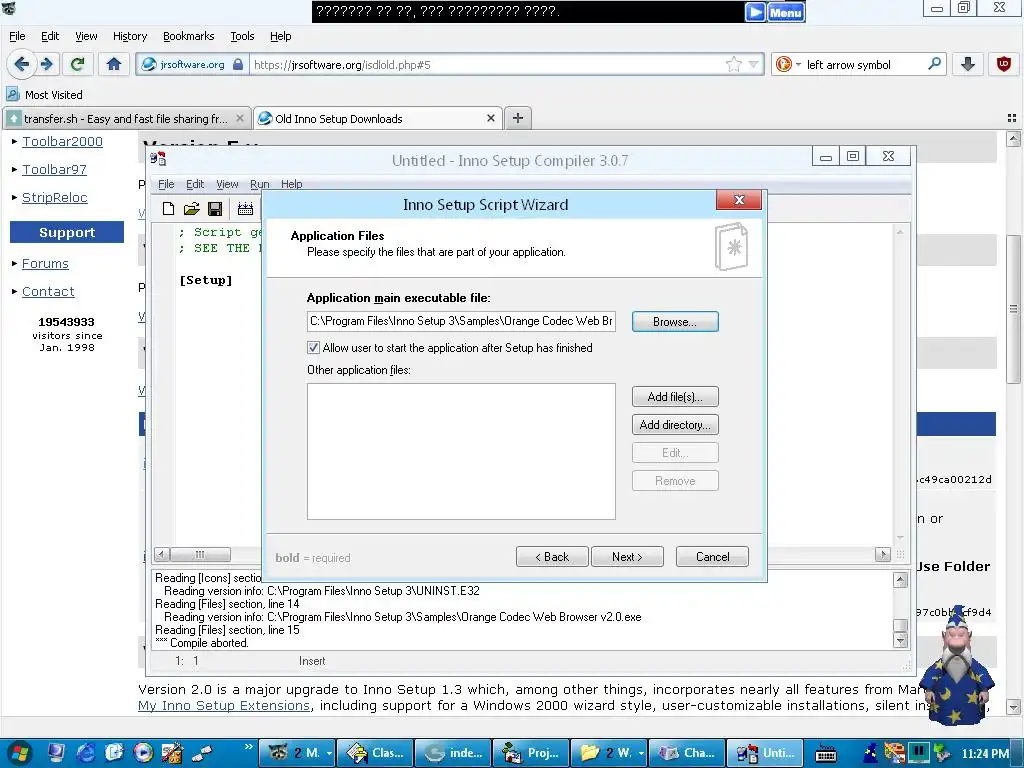Open the Contact sidebar link

tap(48, 291)
